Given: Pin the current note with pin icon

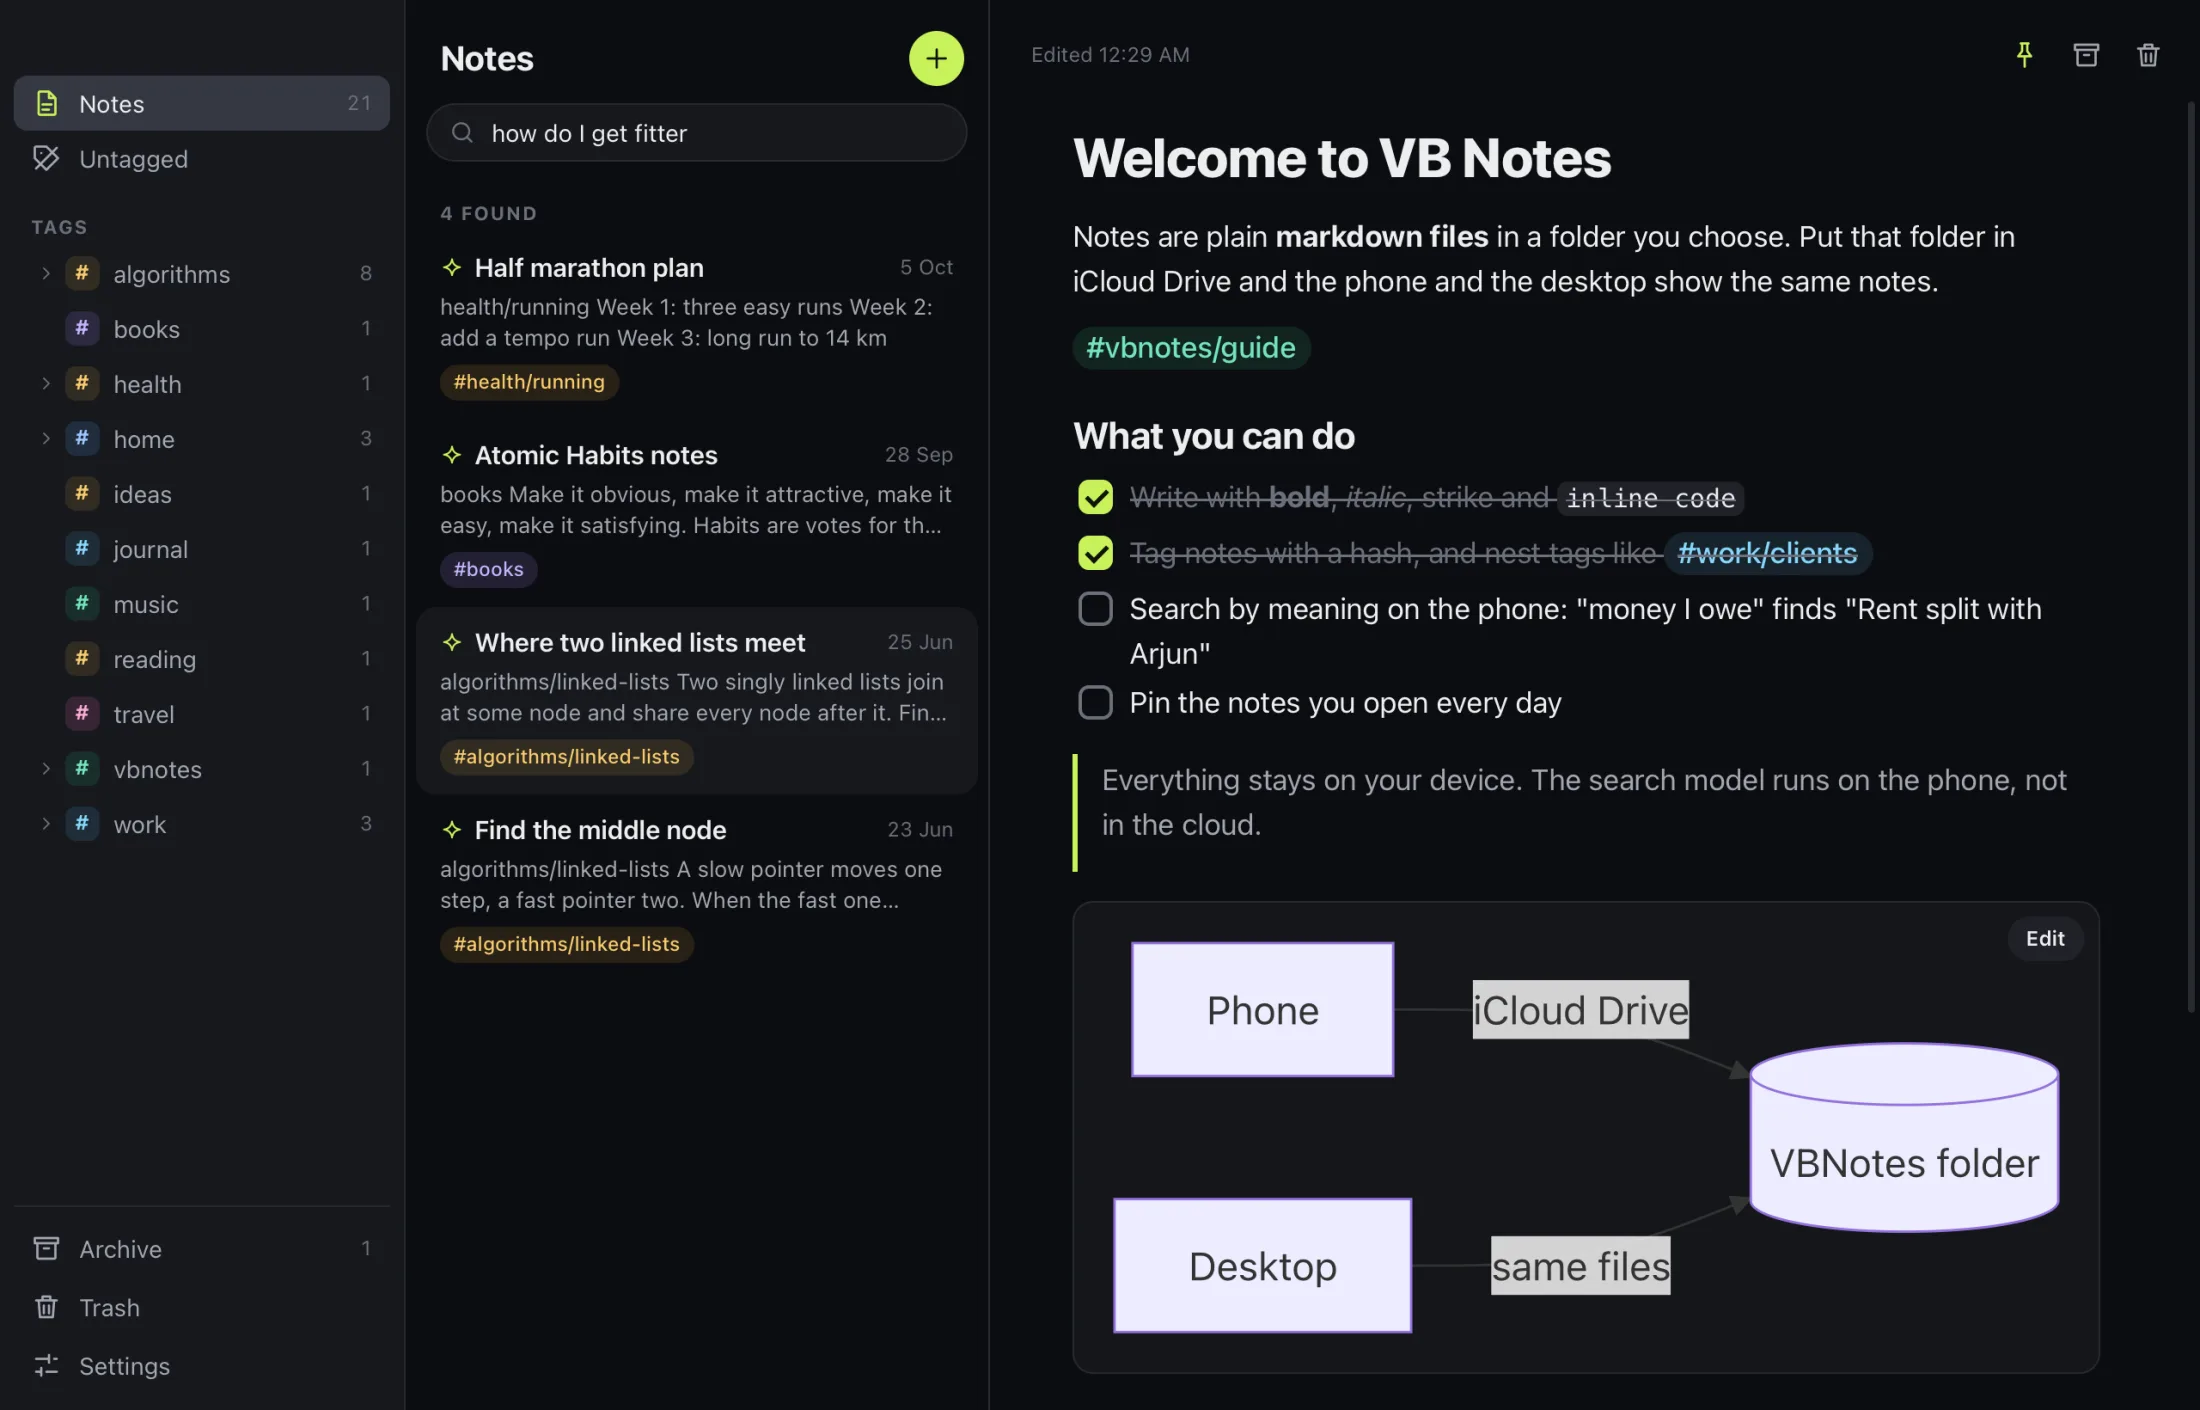Looking at the screenshot, I should (2024, 55).
